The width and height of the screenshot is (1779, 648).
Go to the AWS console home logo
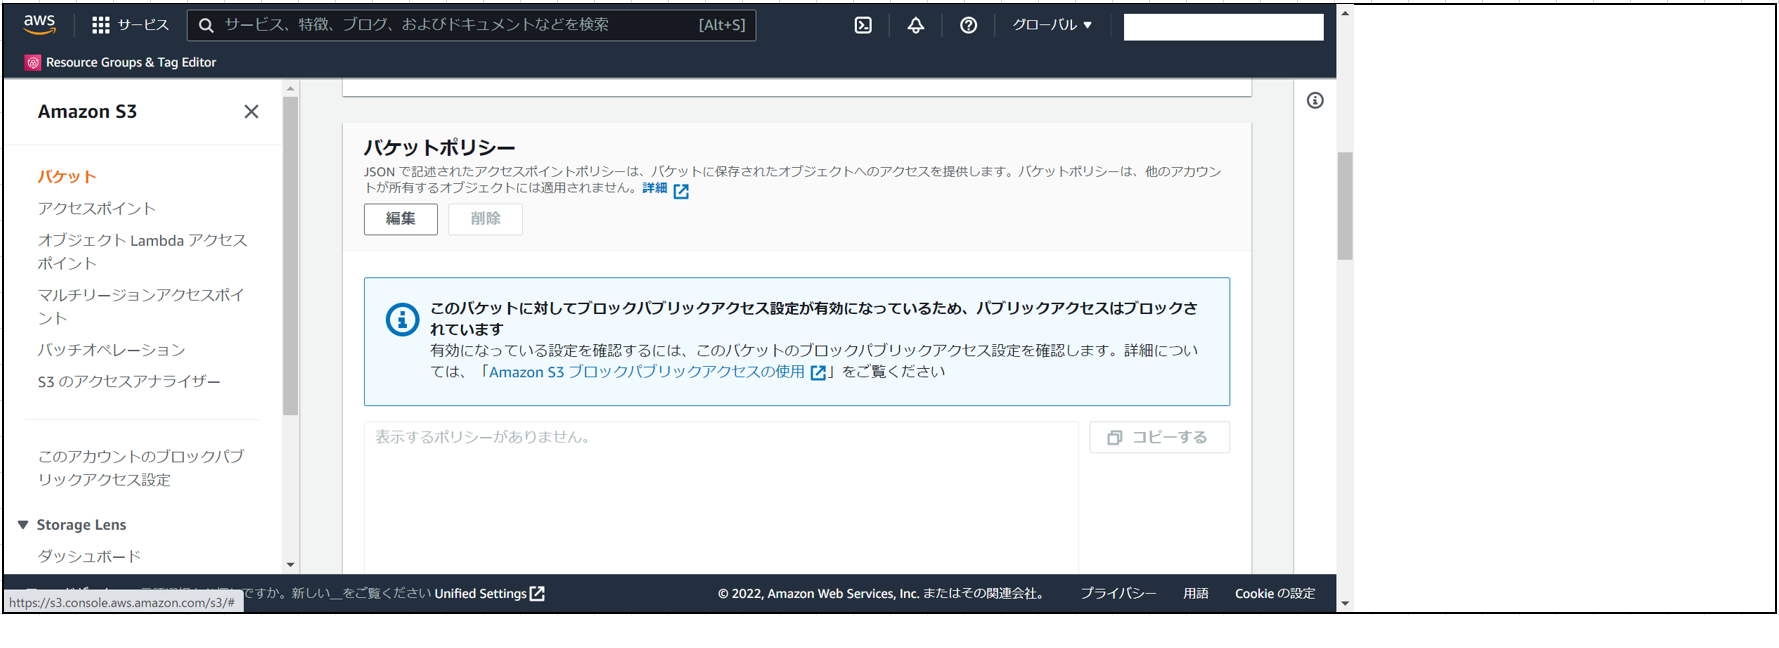pos(39,24)
